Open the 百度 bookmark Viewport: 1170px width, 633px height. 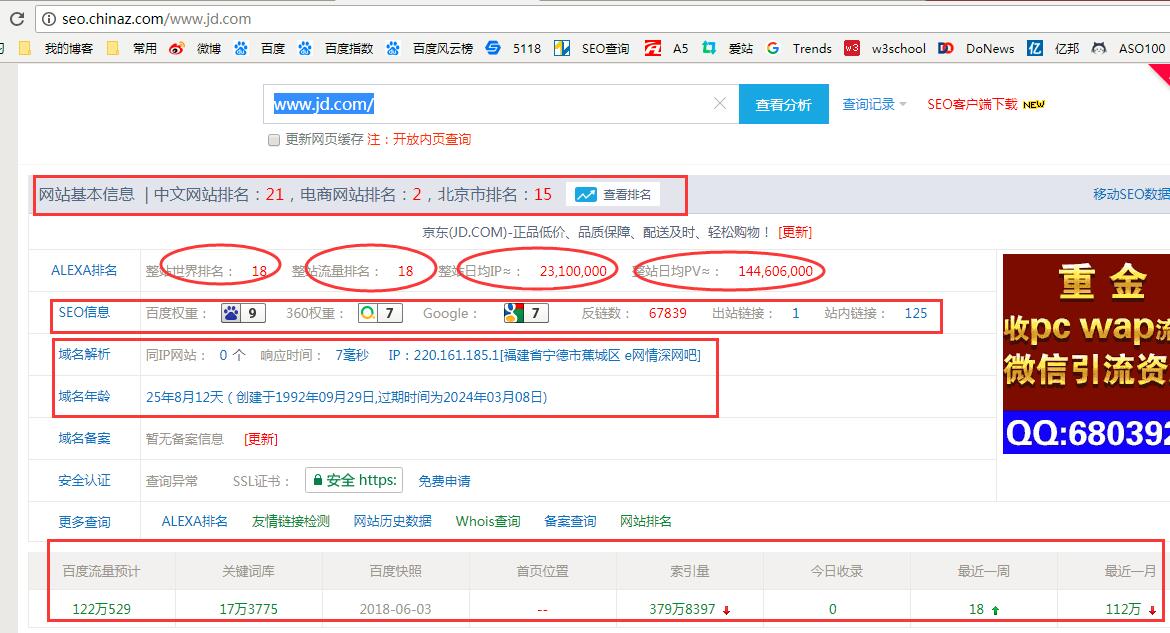260,49
